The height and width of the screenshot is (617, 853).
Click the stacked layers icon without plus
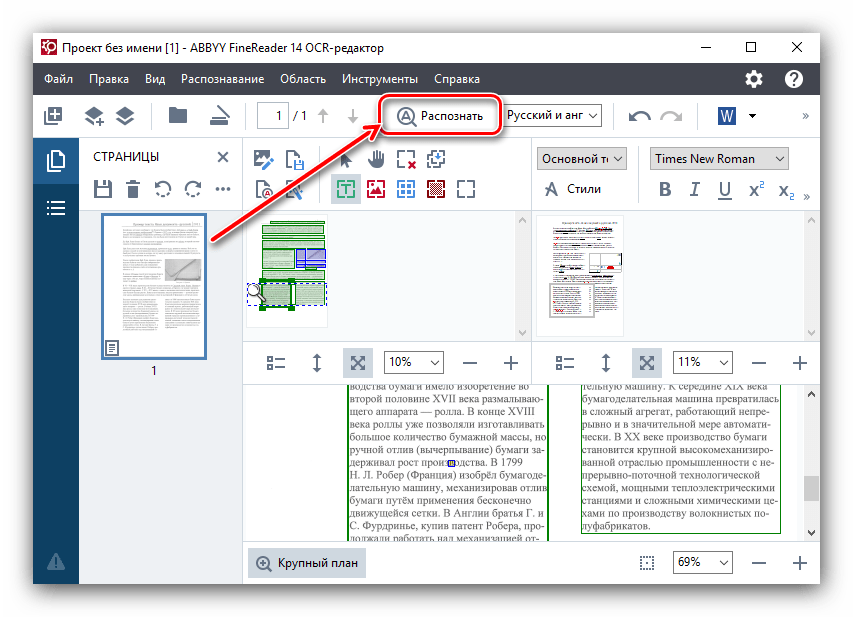[x=125, y=116]
